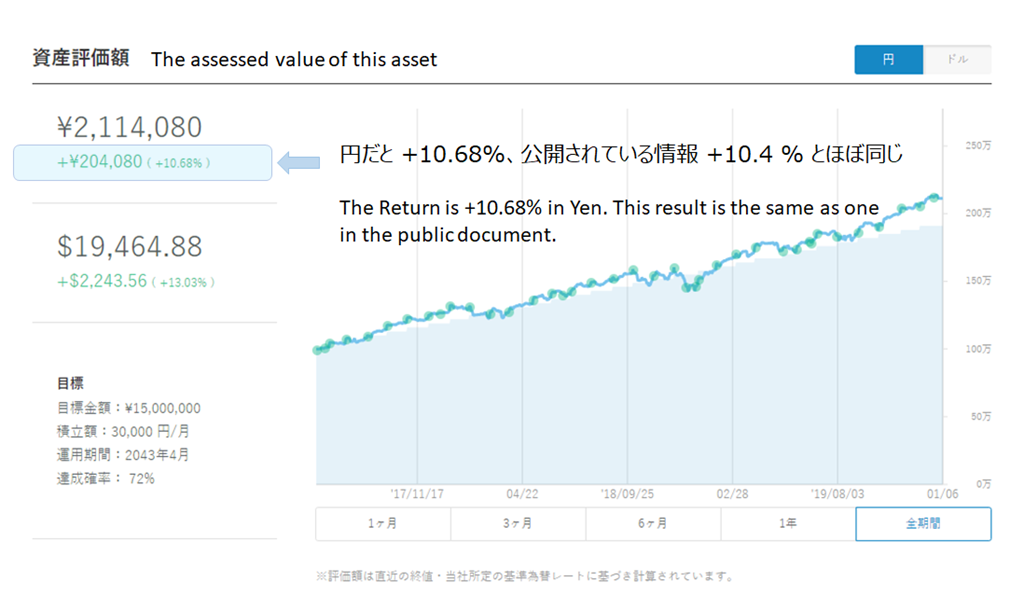
Task: Switch currency display to 円 (Yen)
Action: (x=888, y=59)
